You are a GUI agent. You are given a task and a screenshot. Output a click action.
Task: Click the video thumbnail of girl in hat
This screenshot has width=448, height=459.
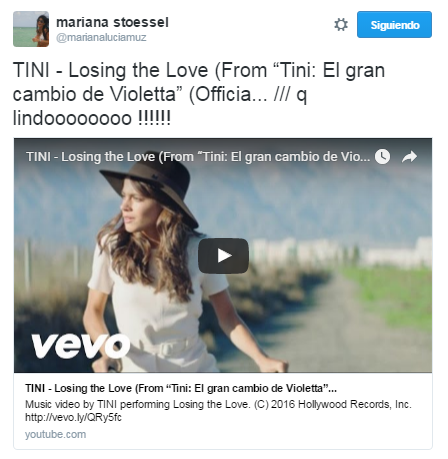pyautogui.click(x=223, y=255)
